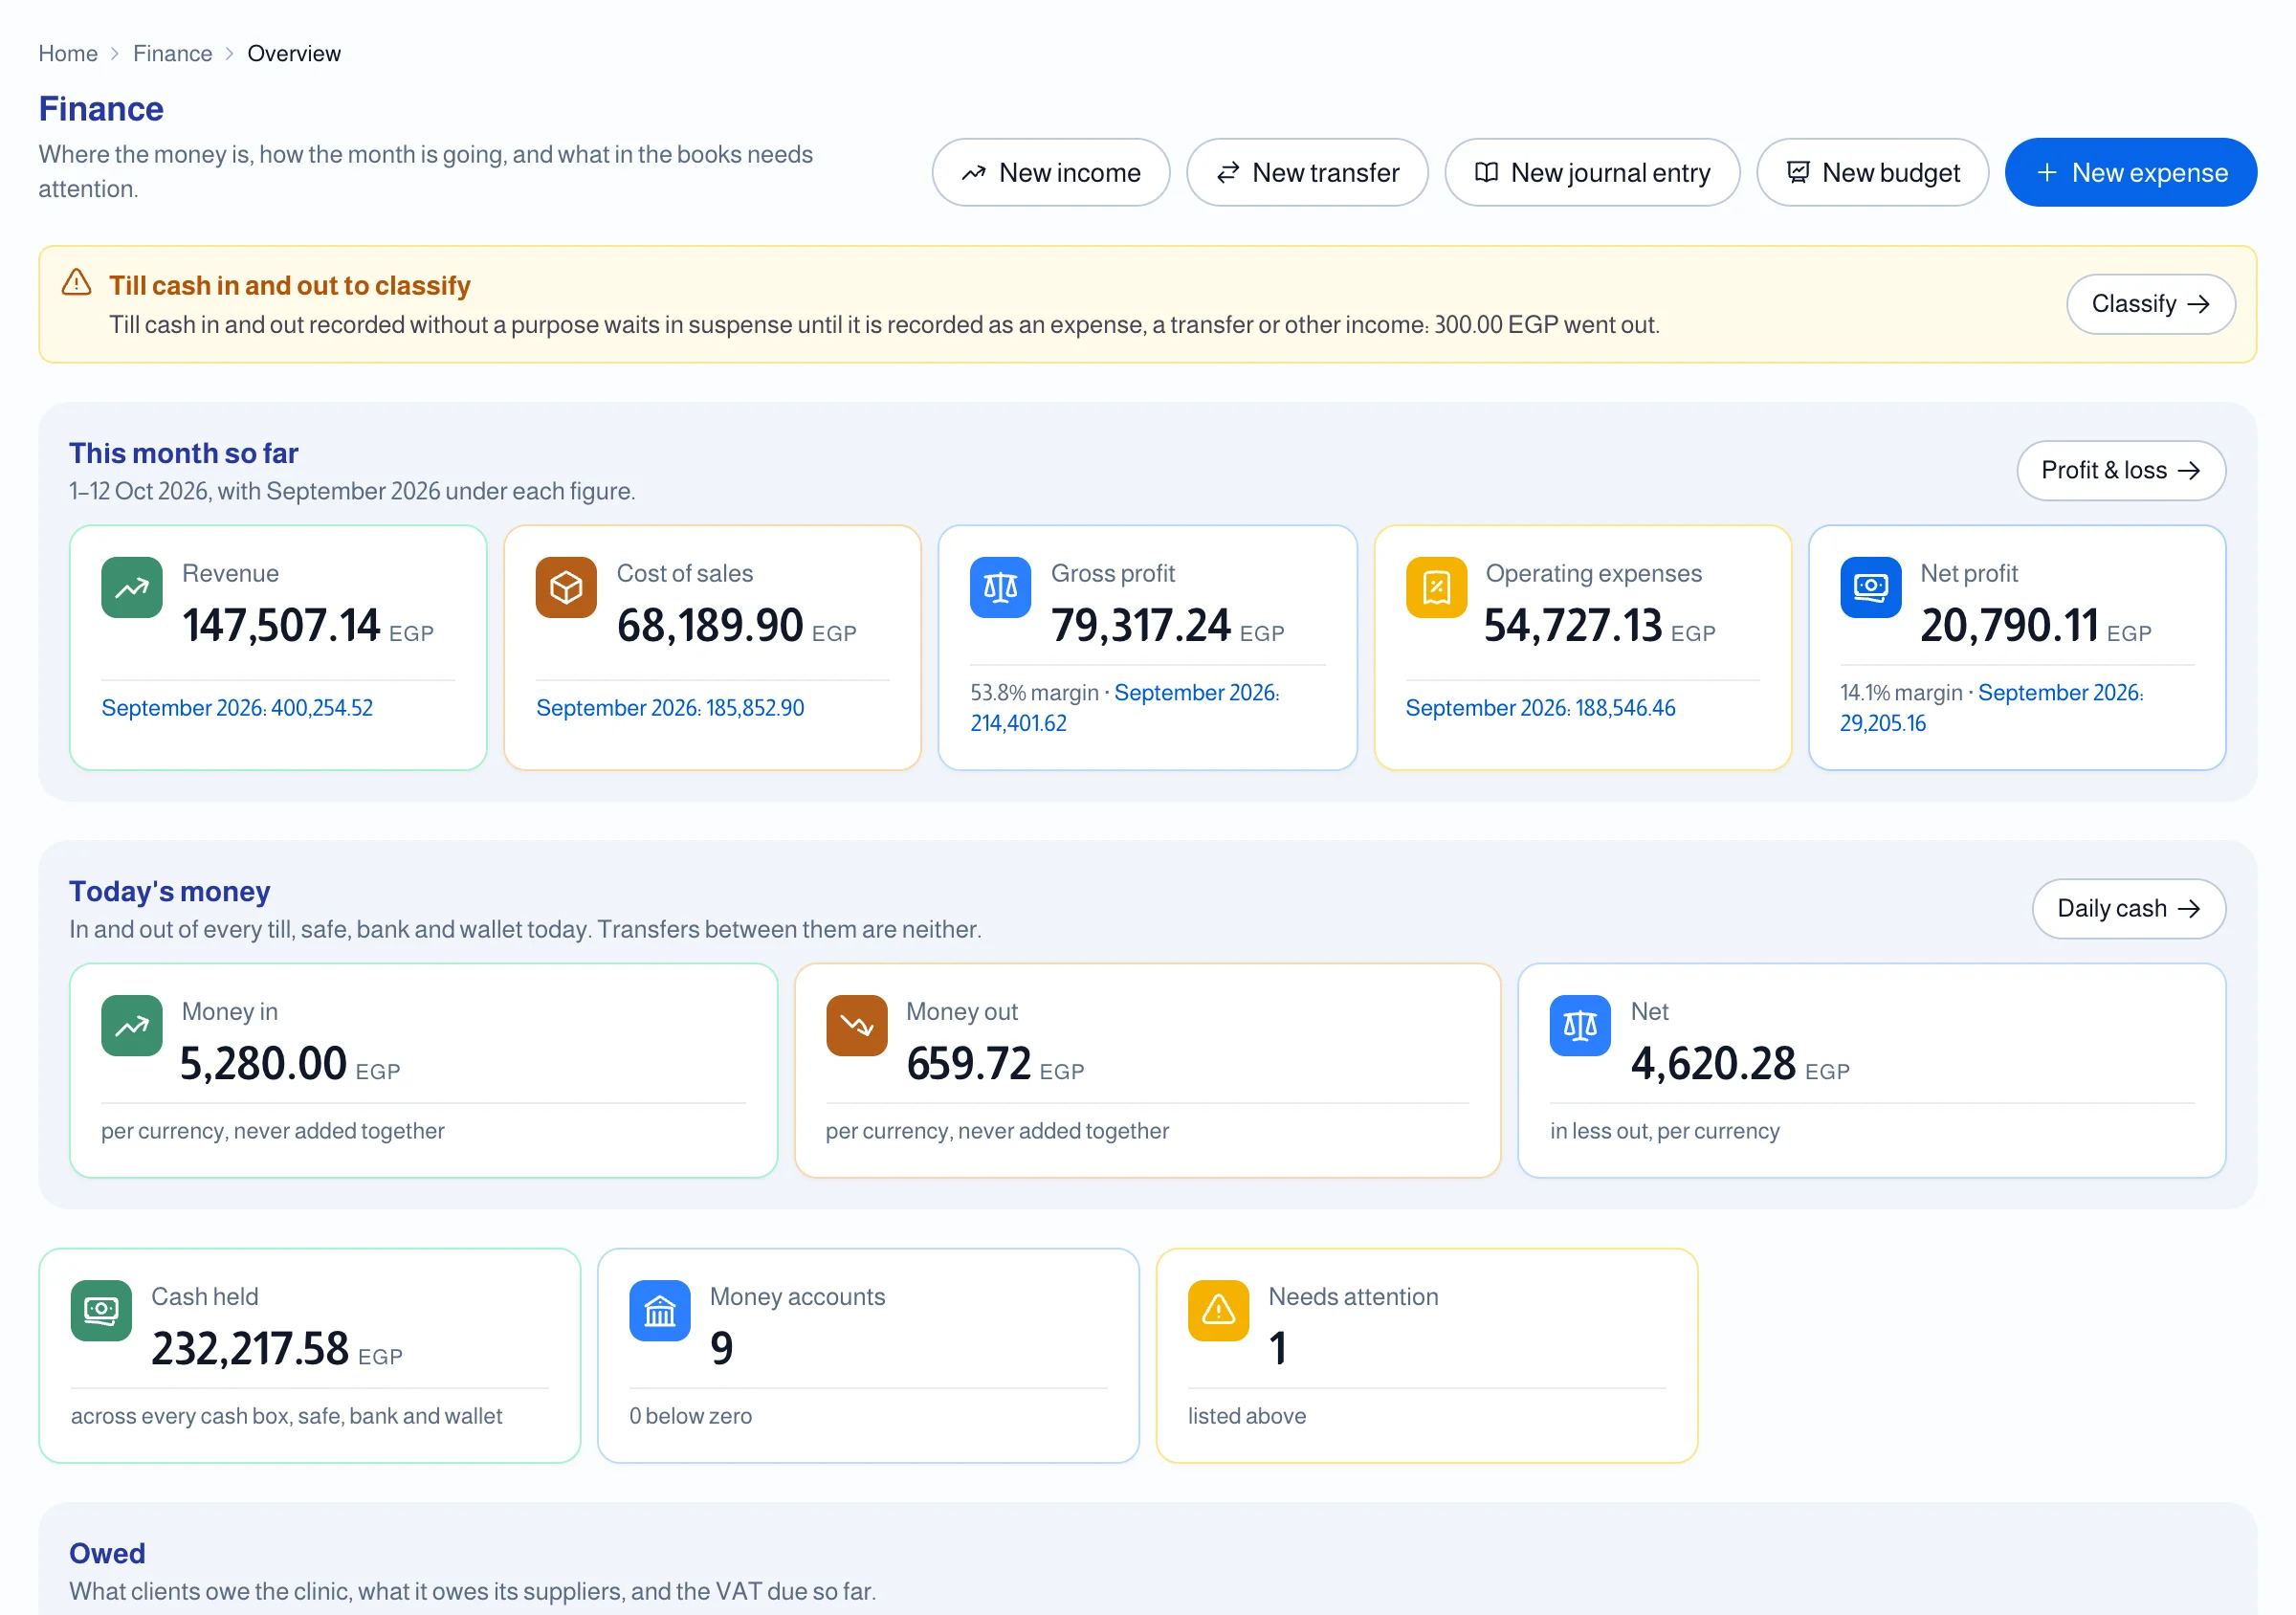This screenshot has width=2296, height=1615.
Task: Open September 2026: 400,254.52 revenue link
Action: point(237,708)
